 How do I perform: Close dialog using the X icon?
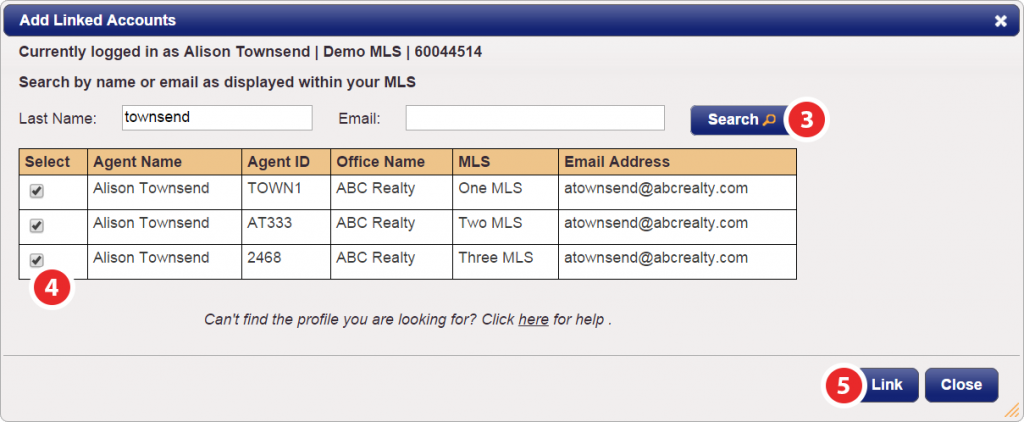pos(1000,22)
